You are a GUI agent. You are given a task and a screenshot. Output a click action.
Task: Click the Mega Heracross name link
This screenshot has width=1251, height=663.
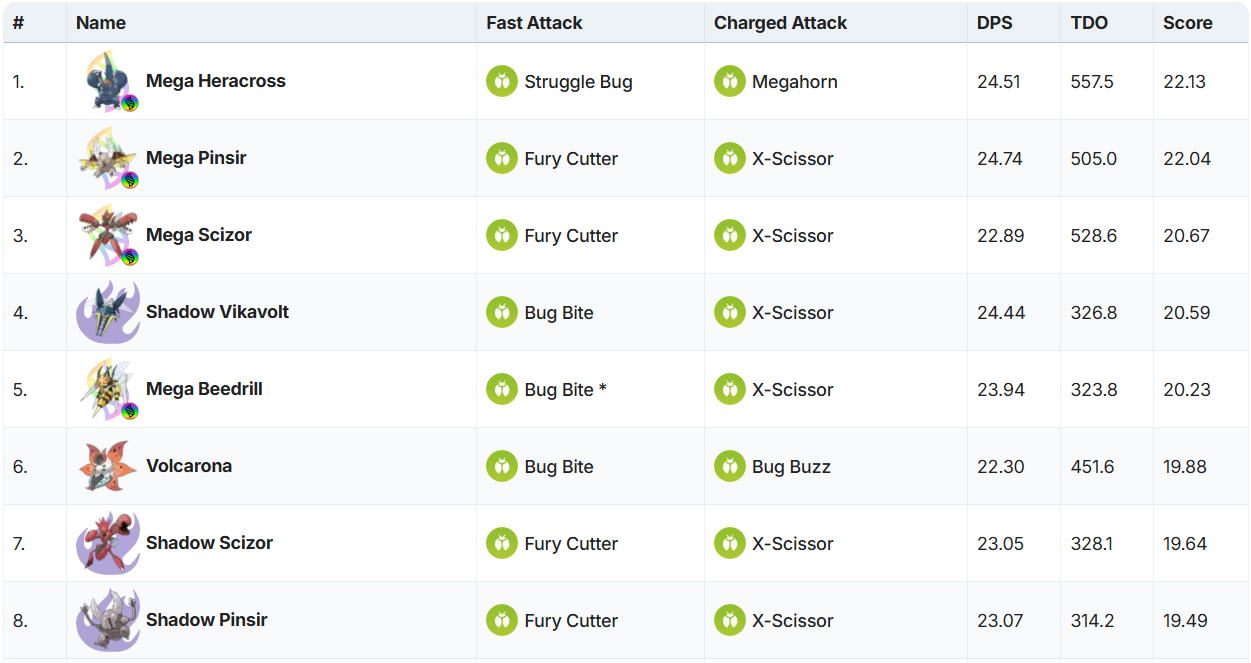tap(216, 81)
